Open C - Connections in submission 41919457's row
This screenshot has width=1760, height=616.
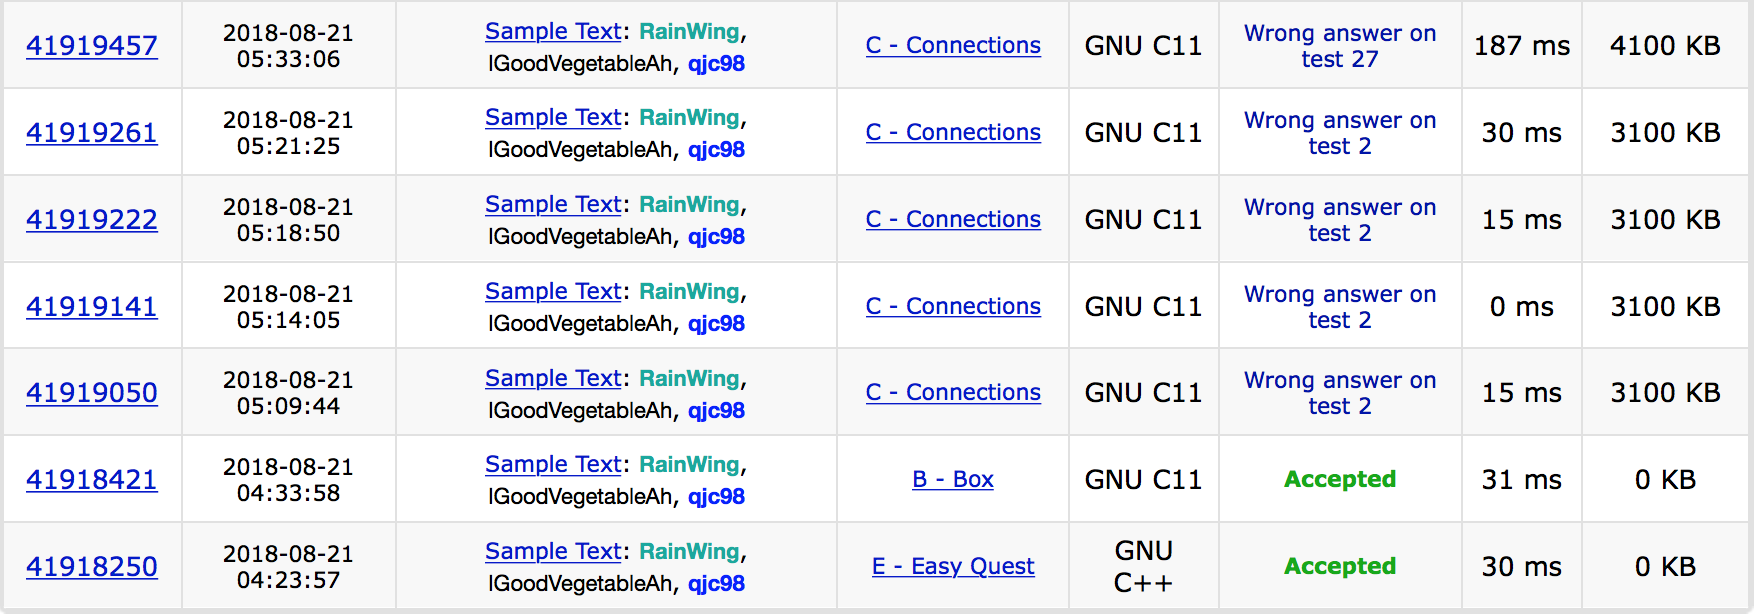click(x=952, y=46)
